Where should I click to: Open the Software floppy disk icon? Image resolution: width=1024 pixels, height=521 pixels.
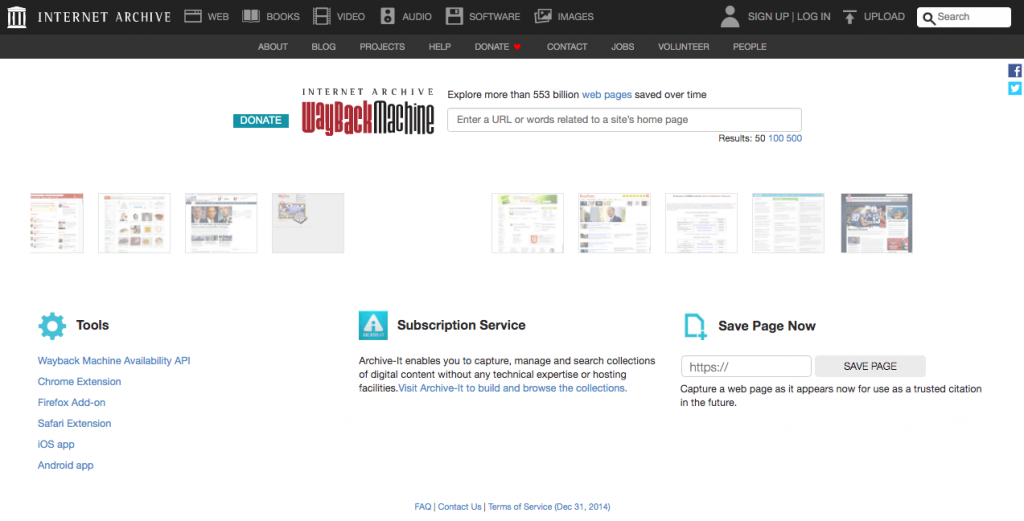pyautogui.click(x=455, y=16)
